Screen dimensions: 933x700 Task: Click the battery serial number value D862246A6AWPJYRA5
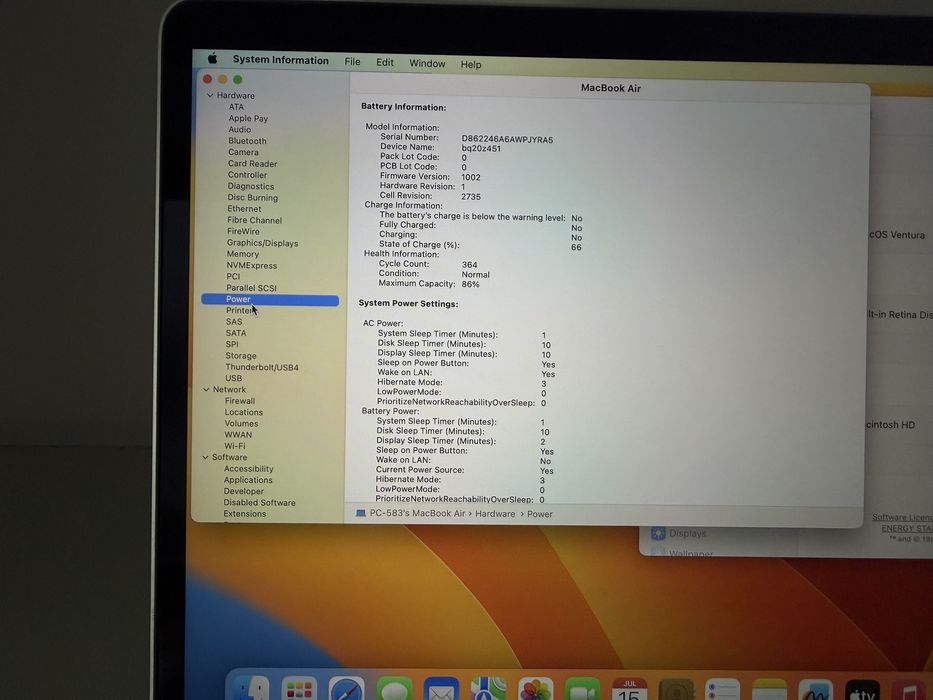[507, 139]
